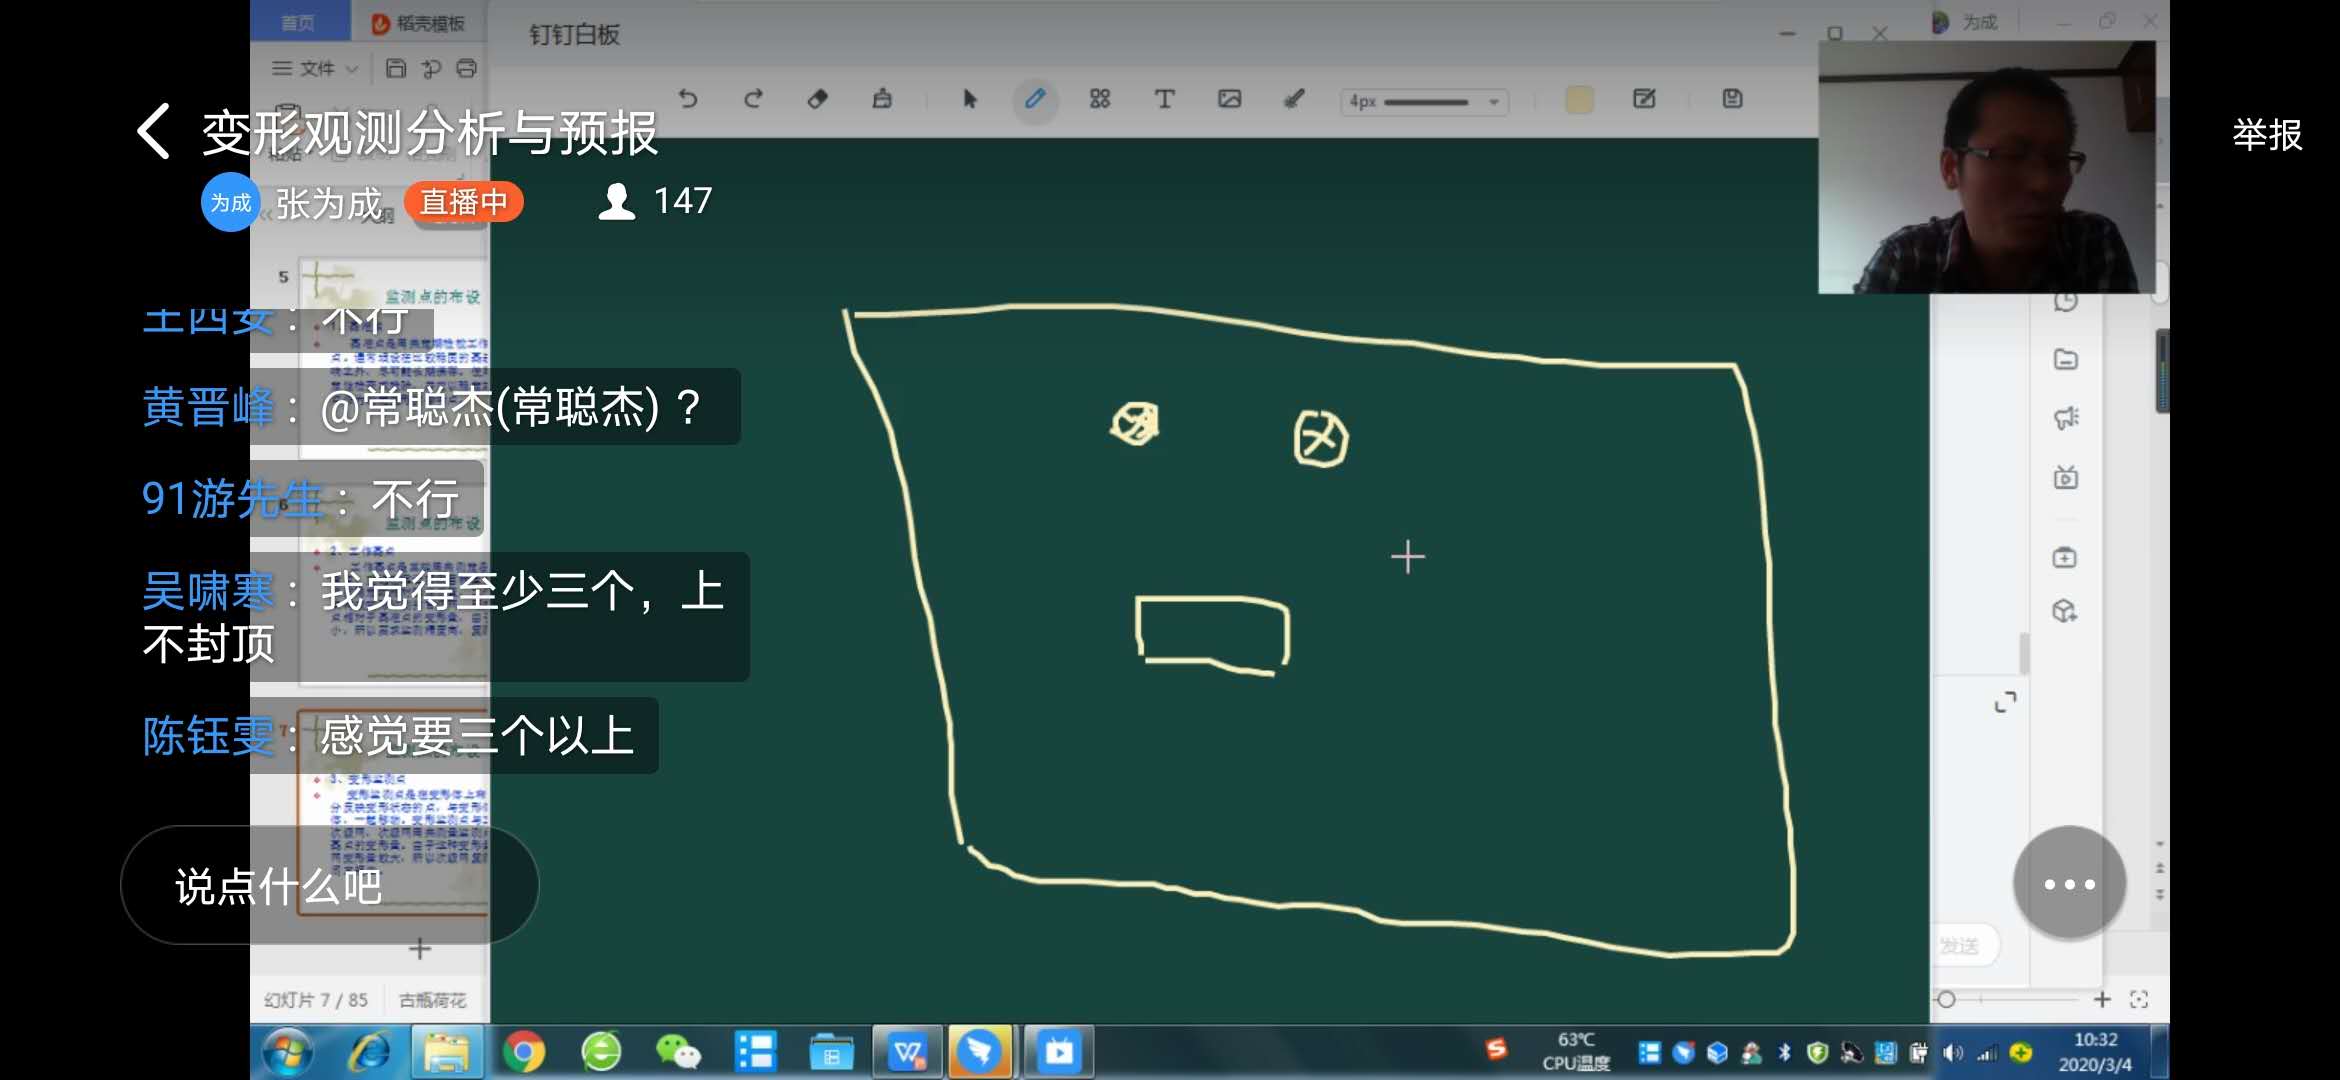The image size is (2340, 1080).
Task: Click the pale yellow pen color swatch
Action: coord(1579,99)
